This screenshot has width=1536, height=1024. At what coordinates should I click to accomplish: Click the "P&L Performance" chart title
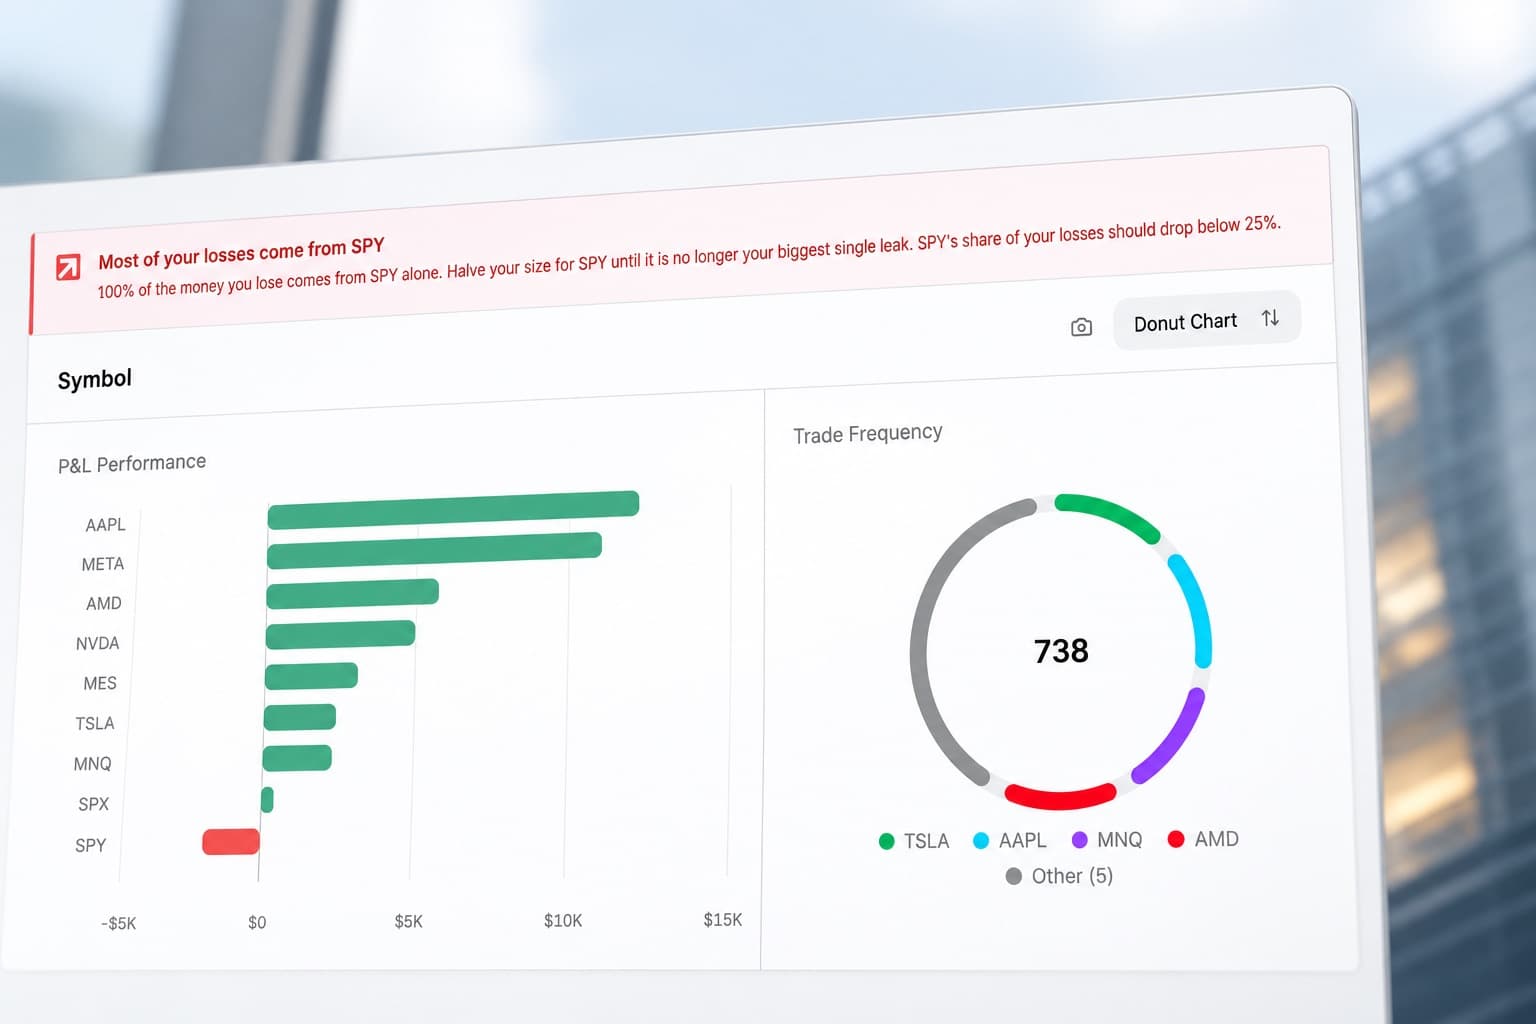132,463
